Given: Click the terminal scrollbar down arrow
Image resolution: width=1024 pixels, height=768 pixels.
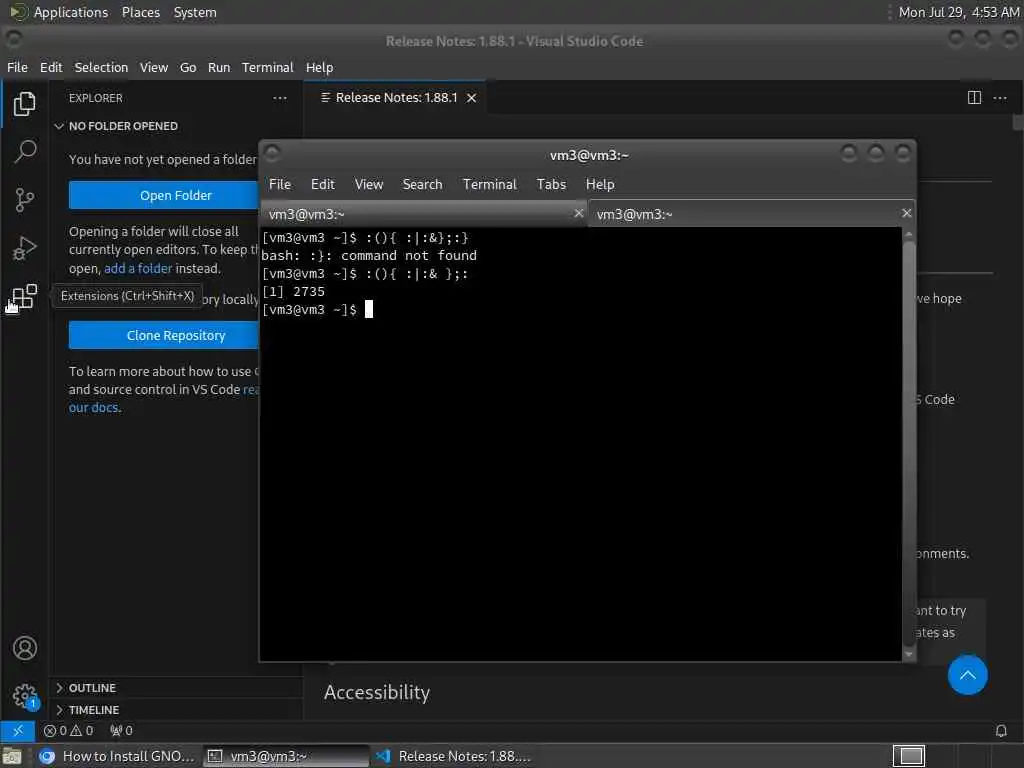Looking at the screenshot, I should 908,654.
